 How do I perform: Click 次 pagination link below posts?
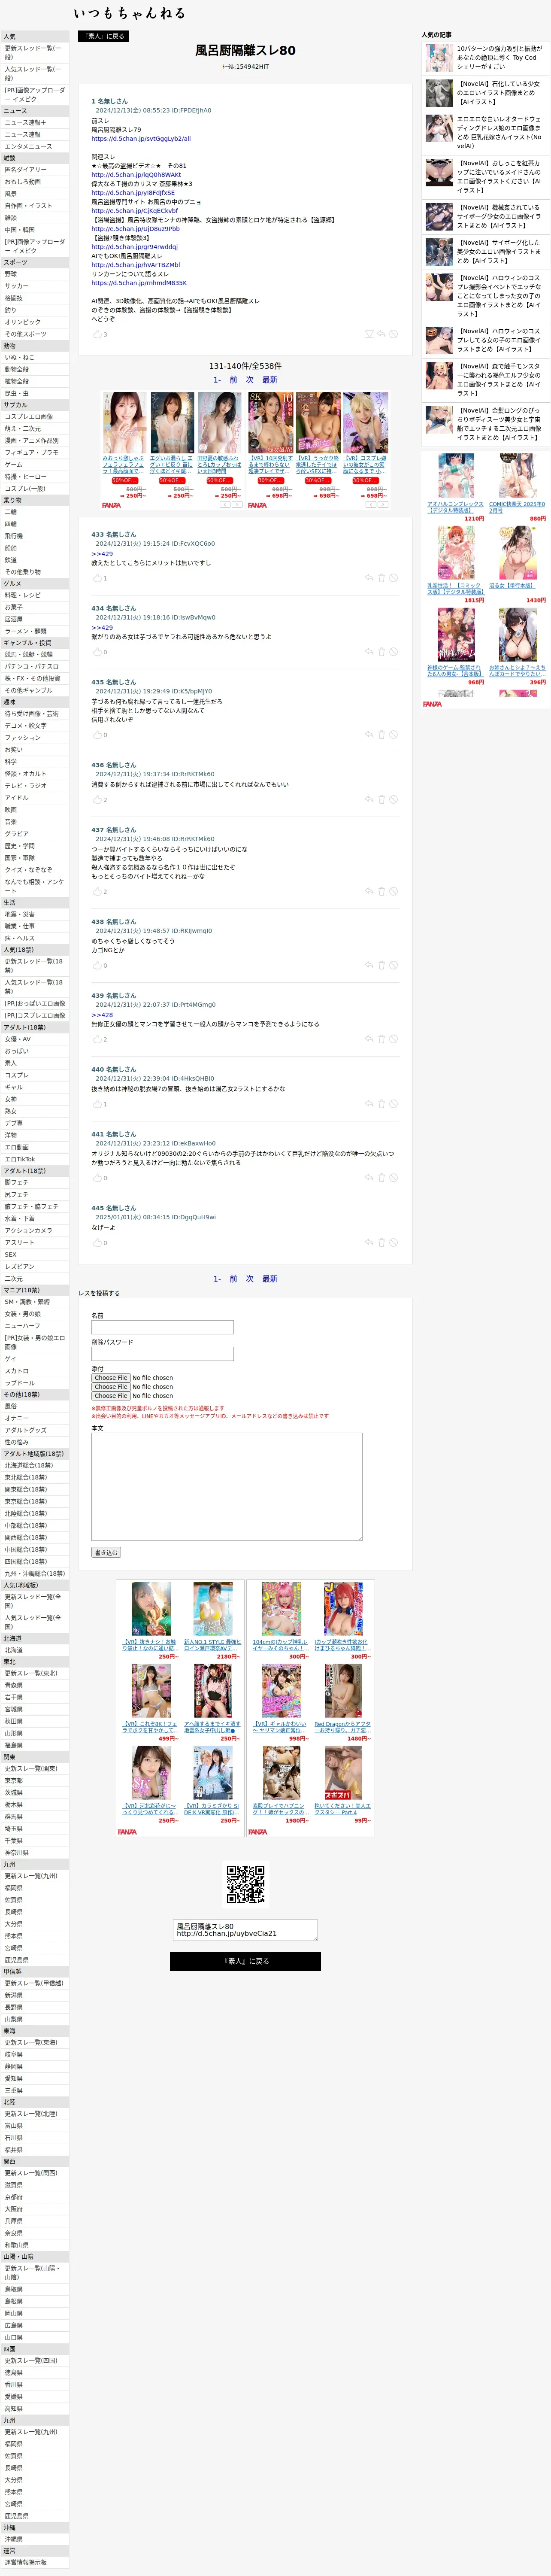tap(250, 1279)
